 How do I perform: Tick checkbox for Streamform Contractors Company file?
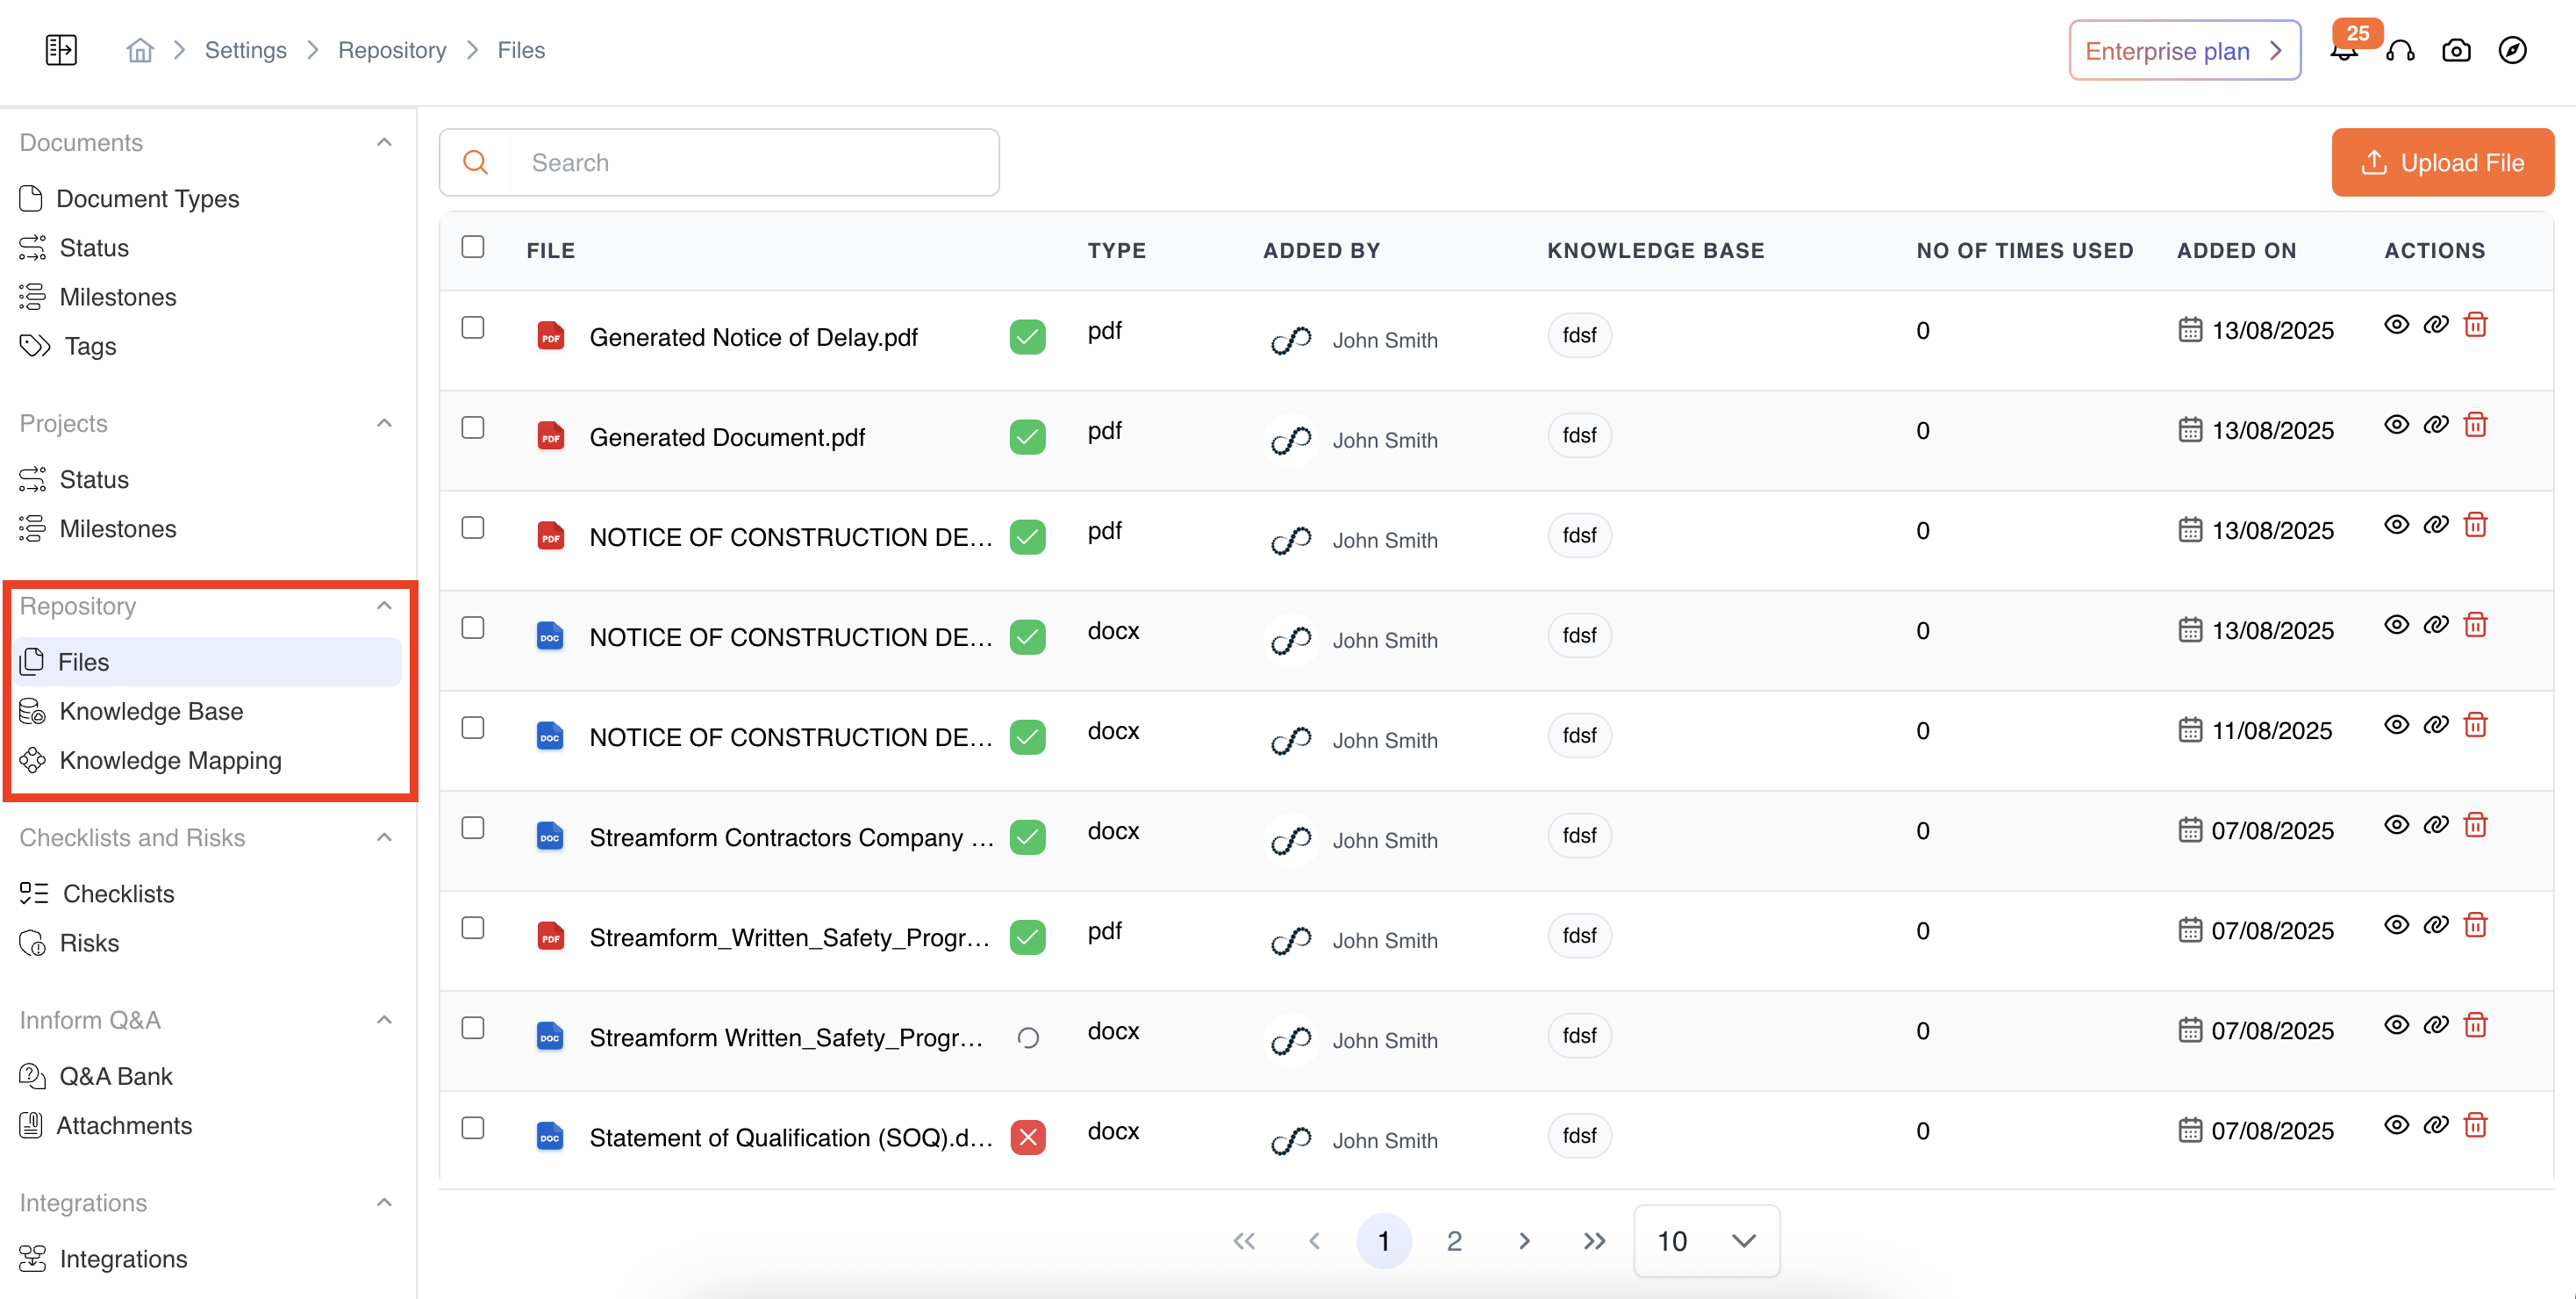(473, 828)
